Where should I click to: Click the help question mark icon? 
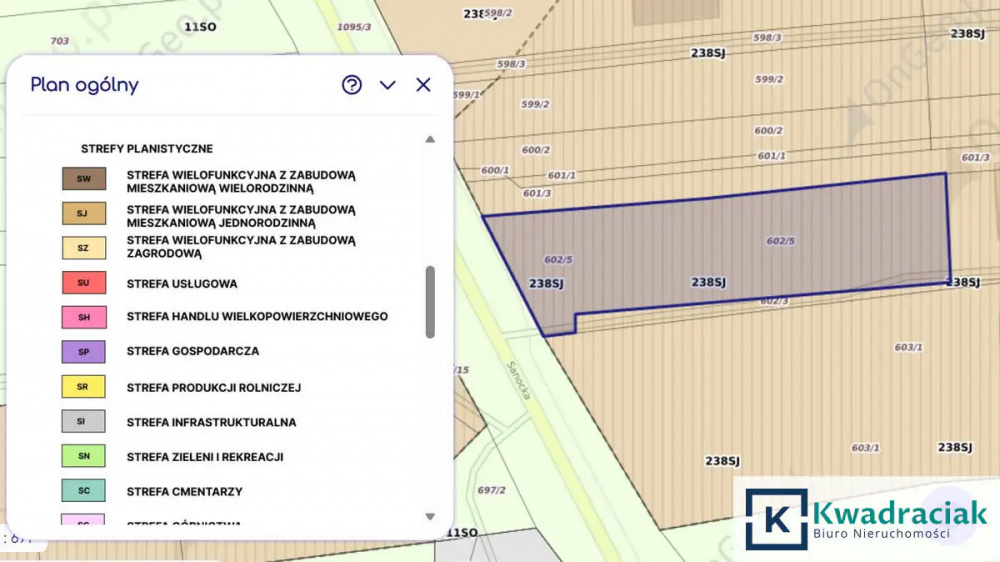351,85
